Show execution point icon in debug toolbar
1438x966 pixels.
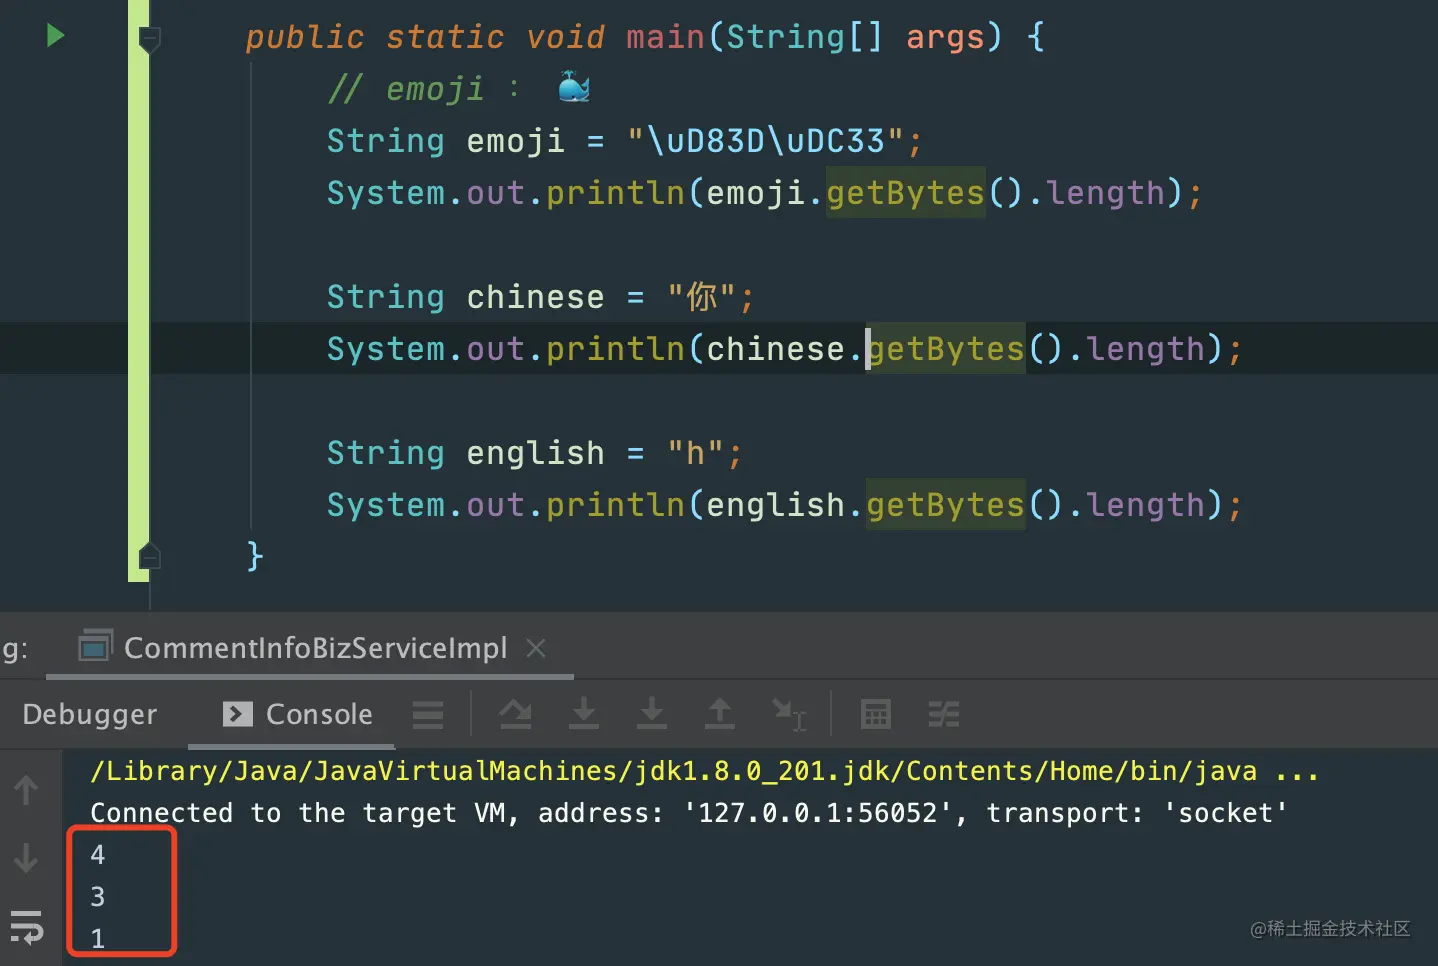pos(428,714)
